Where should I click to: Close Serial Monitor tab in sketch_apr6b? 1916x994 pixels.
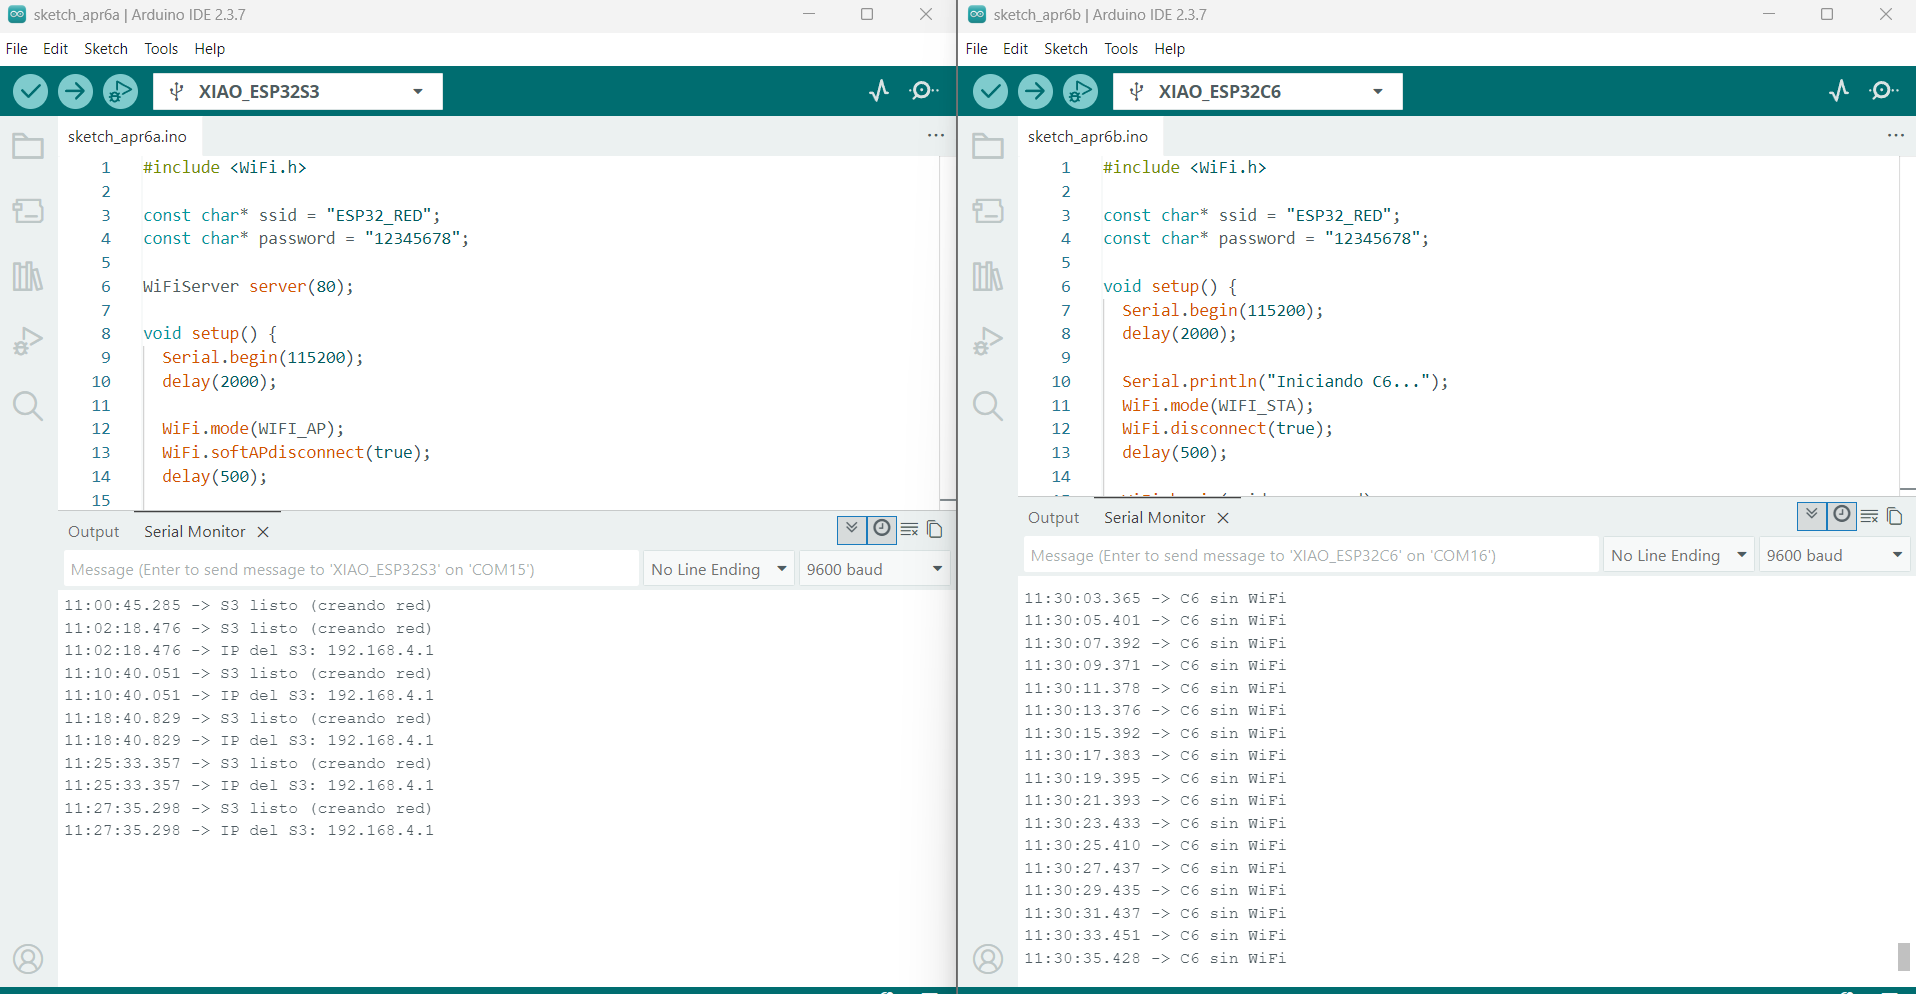[x=1223, y=518]
